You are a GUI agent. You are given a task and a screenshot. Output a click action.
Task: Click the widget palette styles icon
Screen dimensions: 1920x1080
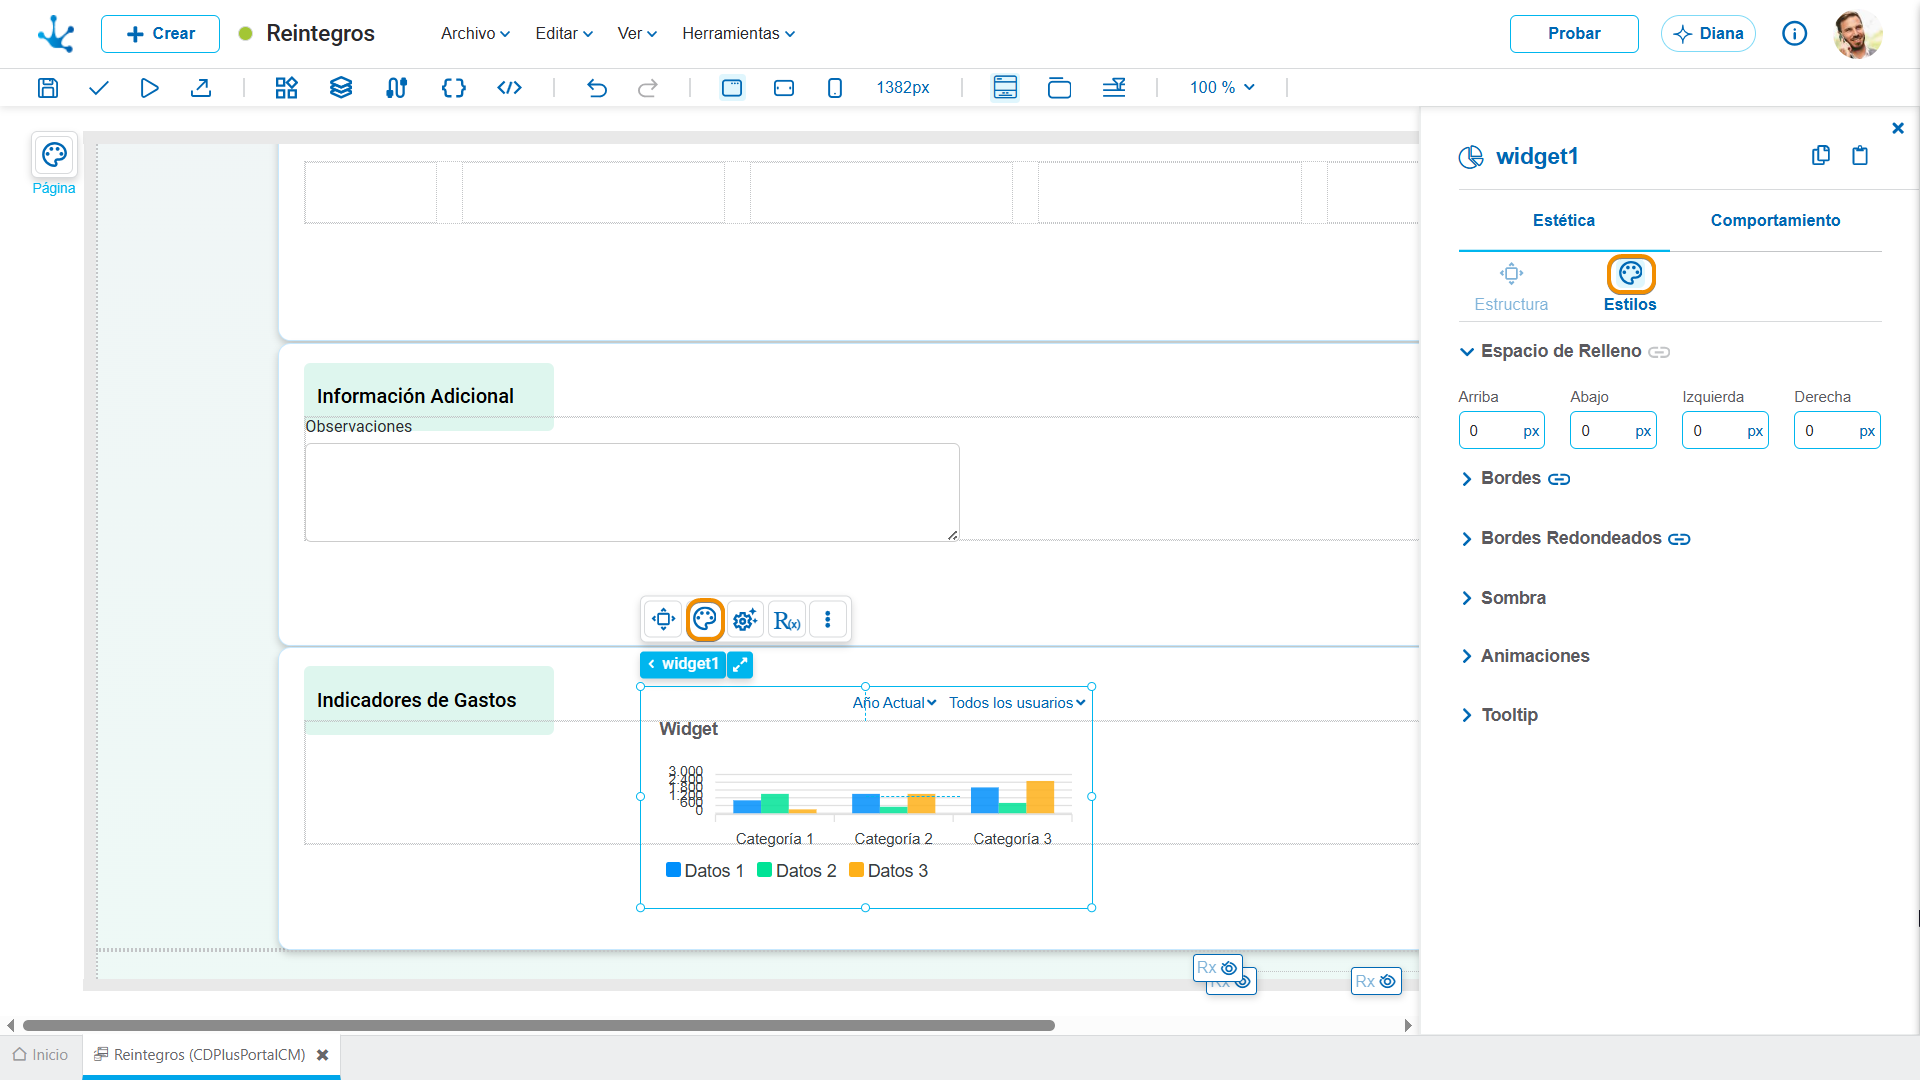pyautogui.click(x=705, y=619)
